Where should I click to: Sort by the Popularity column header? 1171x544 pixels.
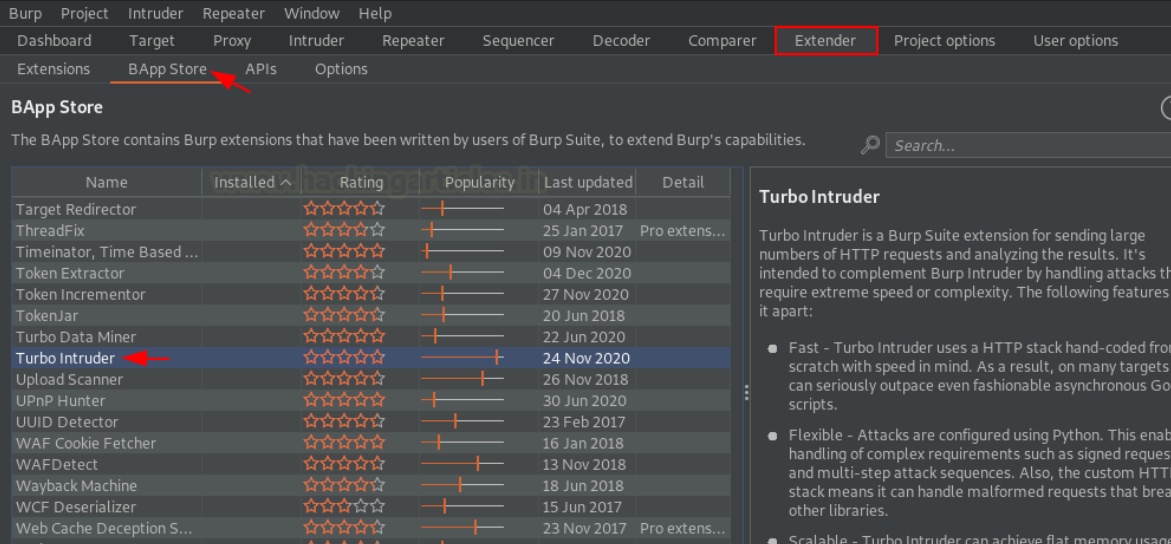(479, 182)
